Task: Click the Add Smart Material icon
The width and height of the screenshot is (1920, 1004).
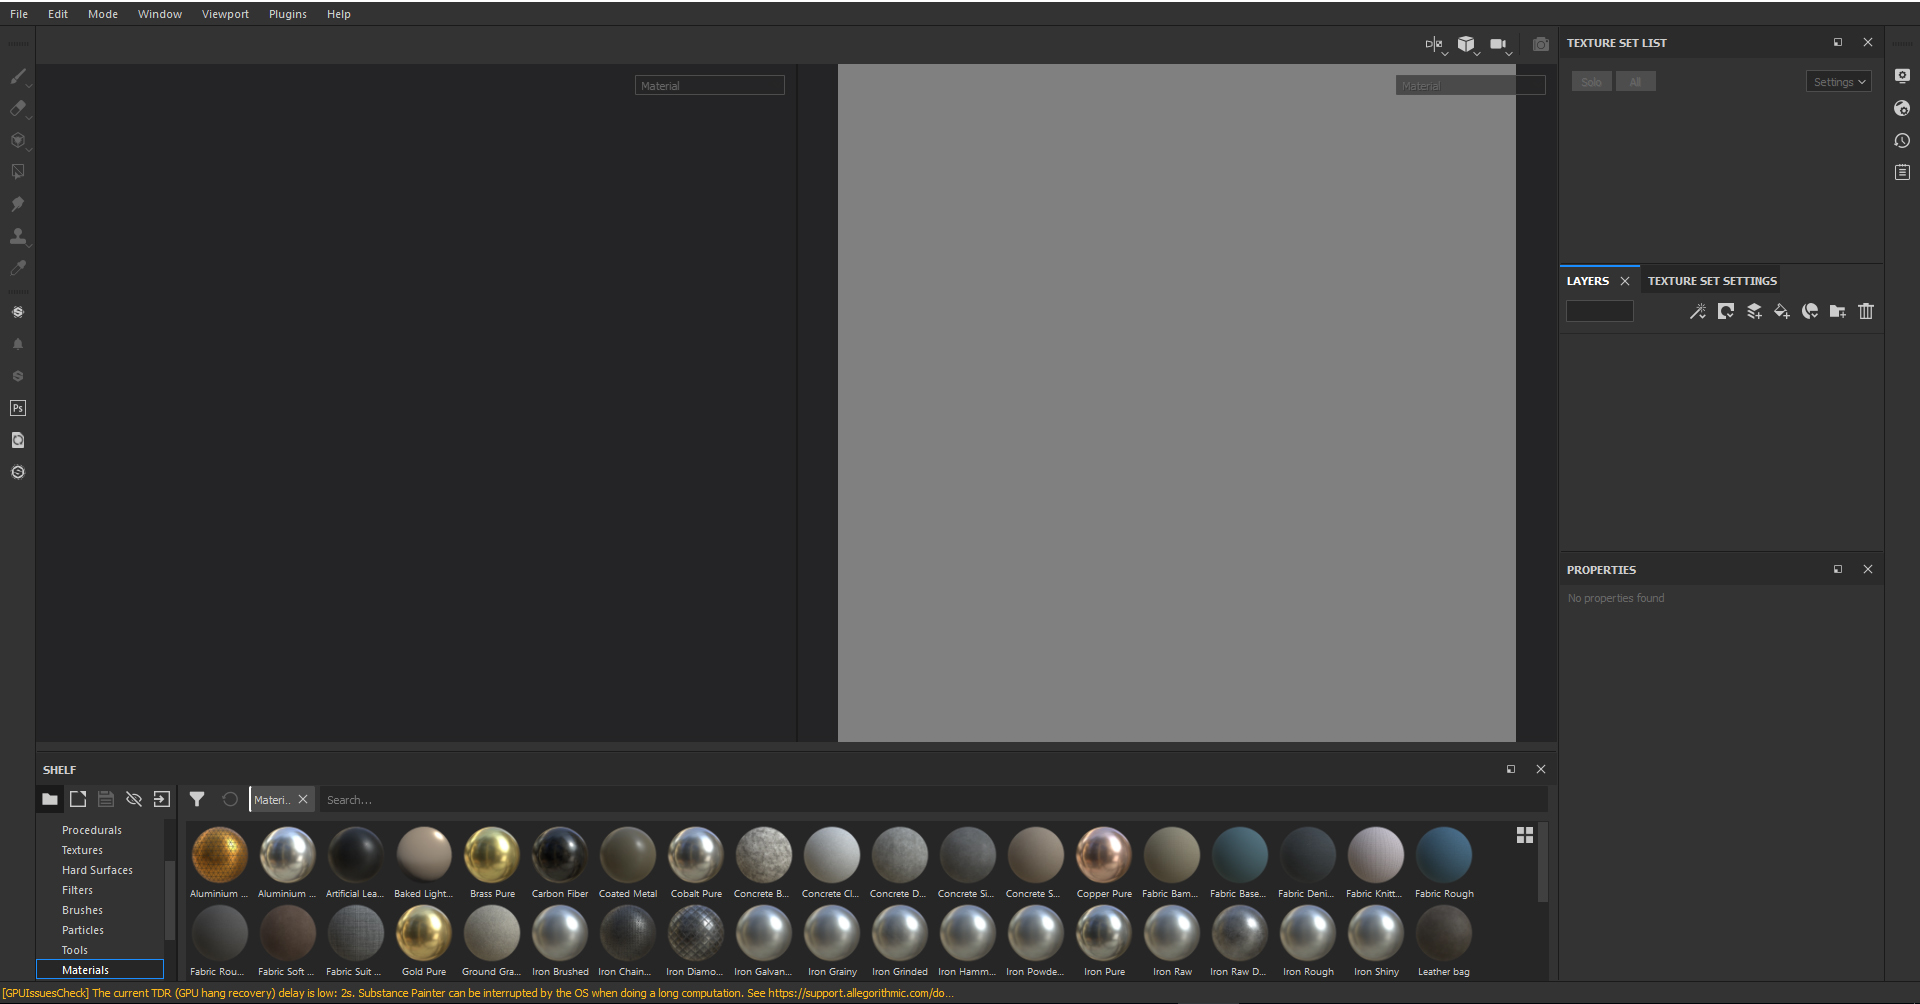Action: coord(1810,311)
